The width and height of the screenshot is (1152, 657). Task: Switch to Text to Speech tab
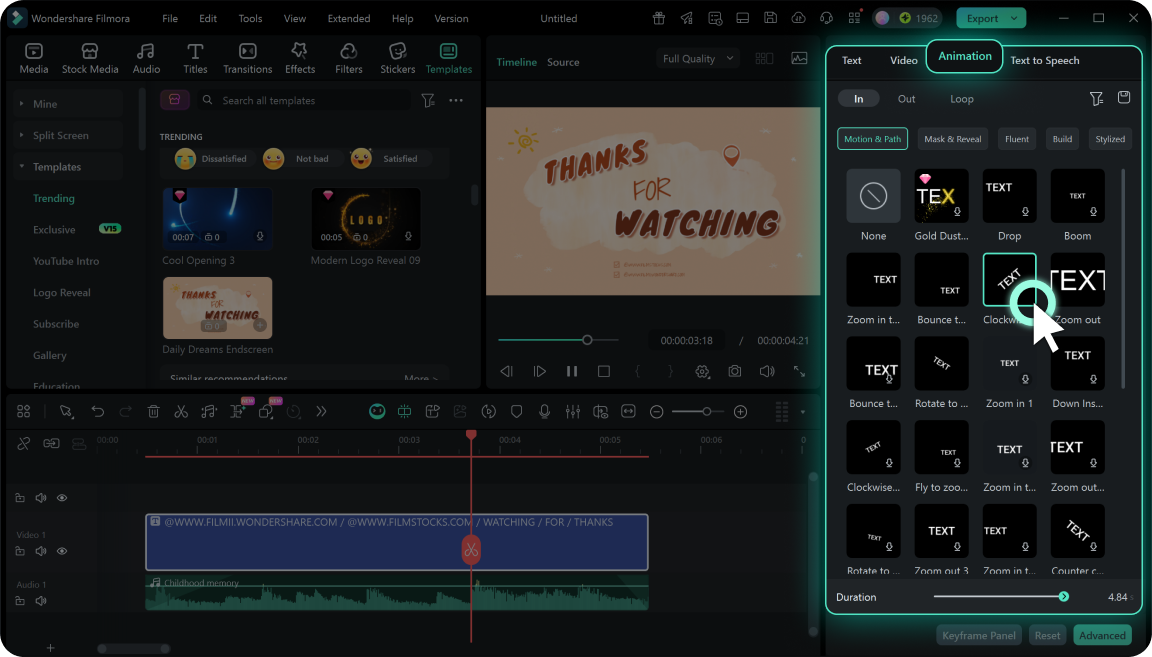pyautogui.click(x=1045, y=60)
